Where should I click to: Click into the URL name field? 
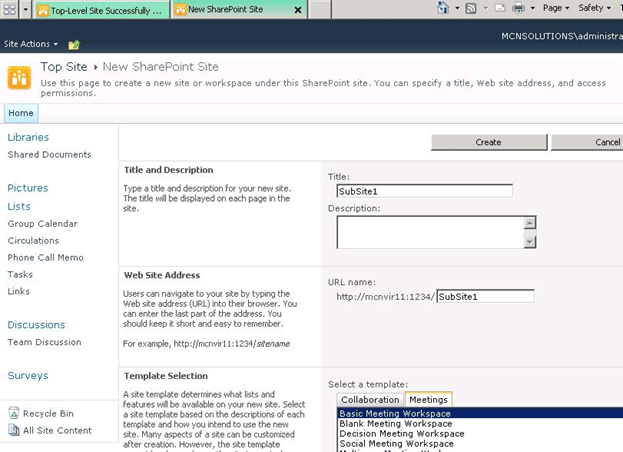point(485,296)
